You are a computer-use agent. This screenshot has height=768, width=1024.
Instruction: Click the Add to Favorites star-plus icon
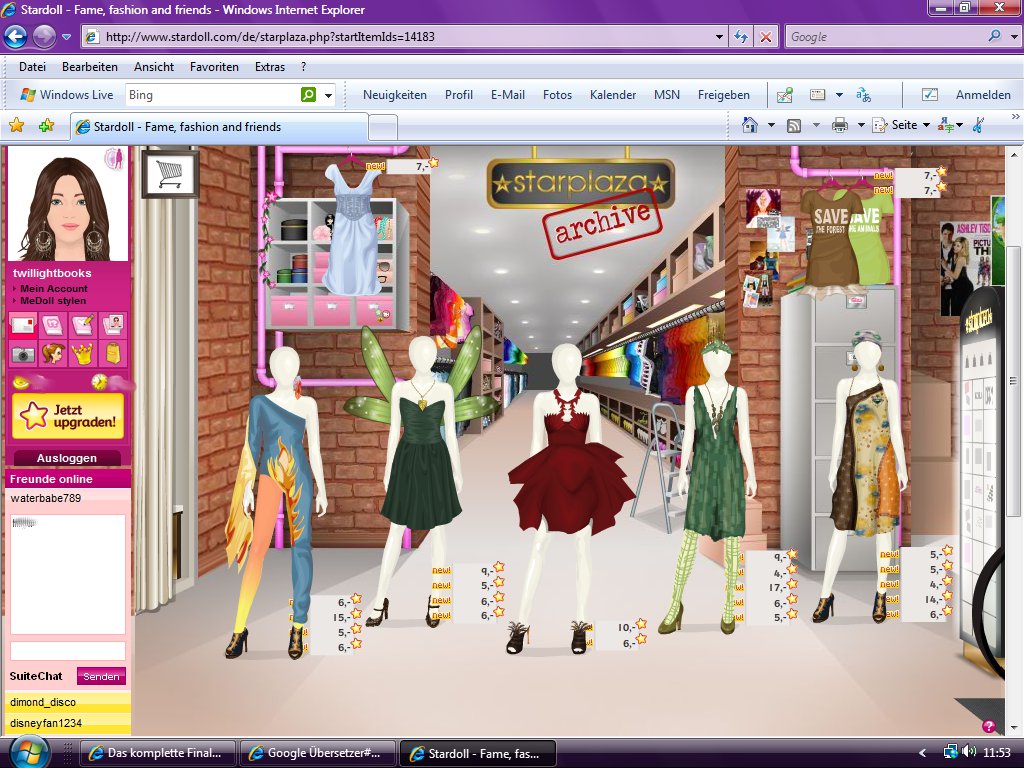coord(46,125)
